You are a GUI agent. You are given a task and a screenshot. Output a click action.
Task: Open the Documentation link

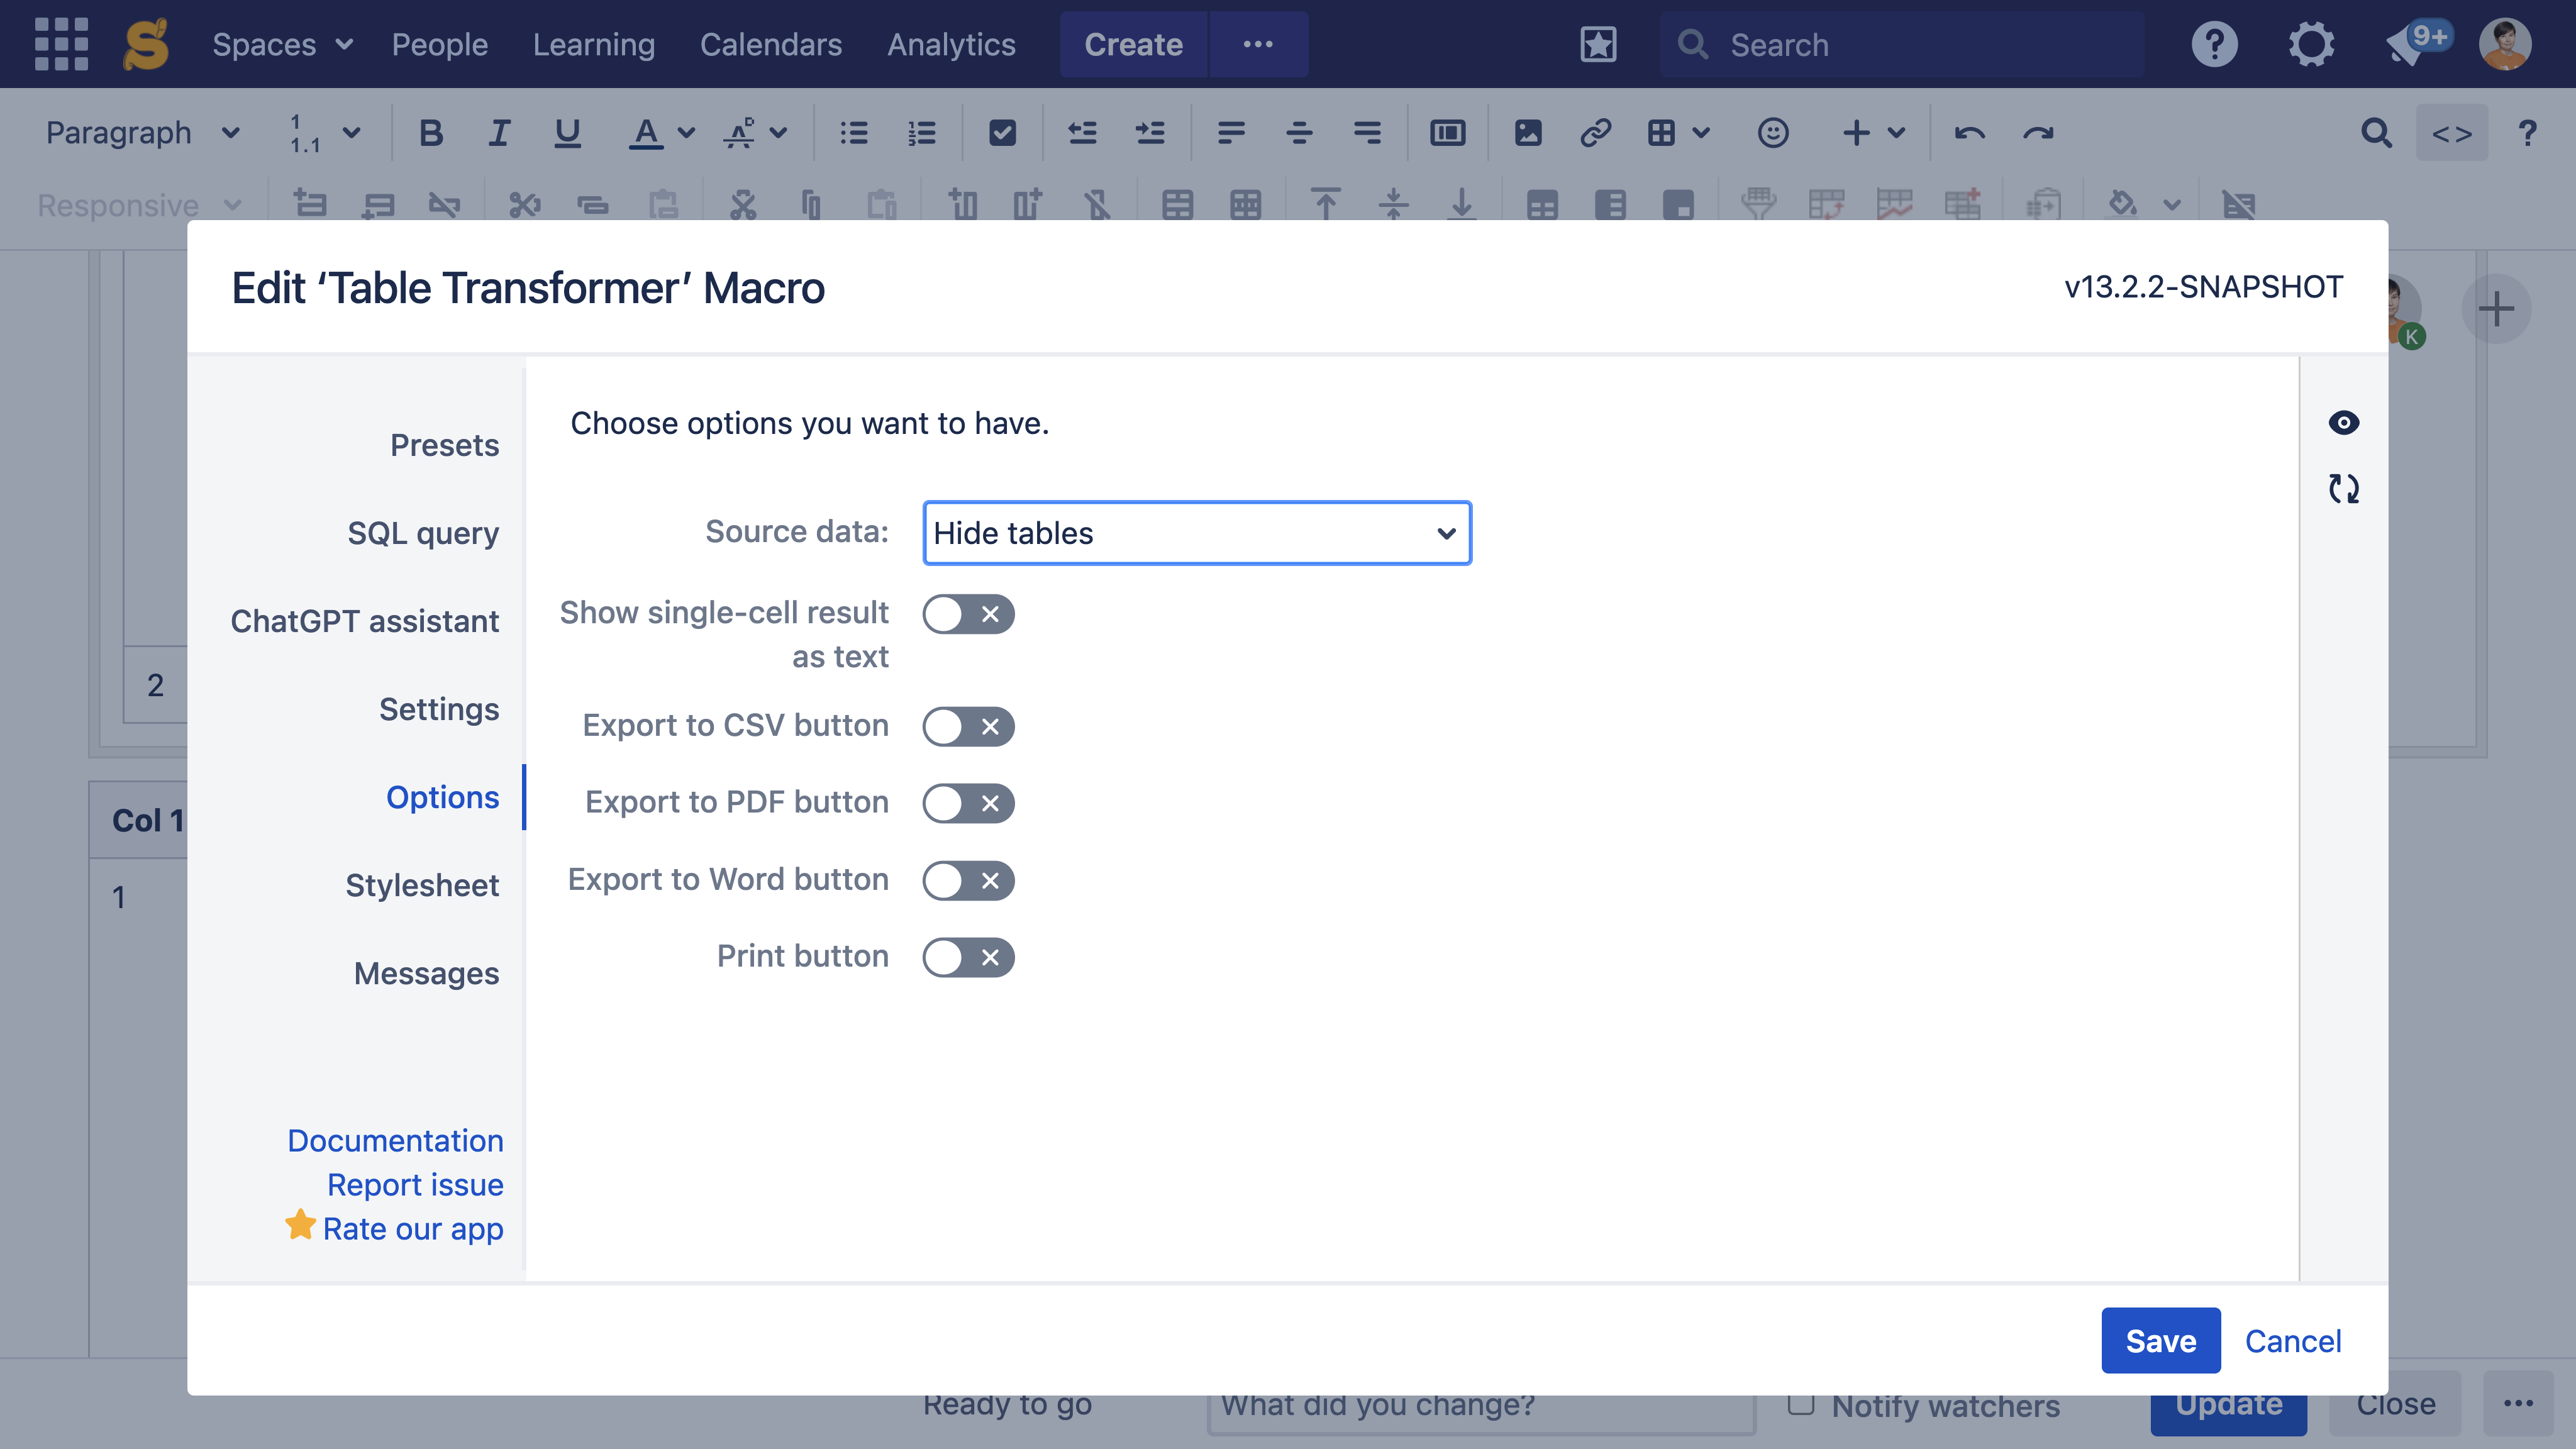pos(395,1140)
